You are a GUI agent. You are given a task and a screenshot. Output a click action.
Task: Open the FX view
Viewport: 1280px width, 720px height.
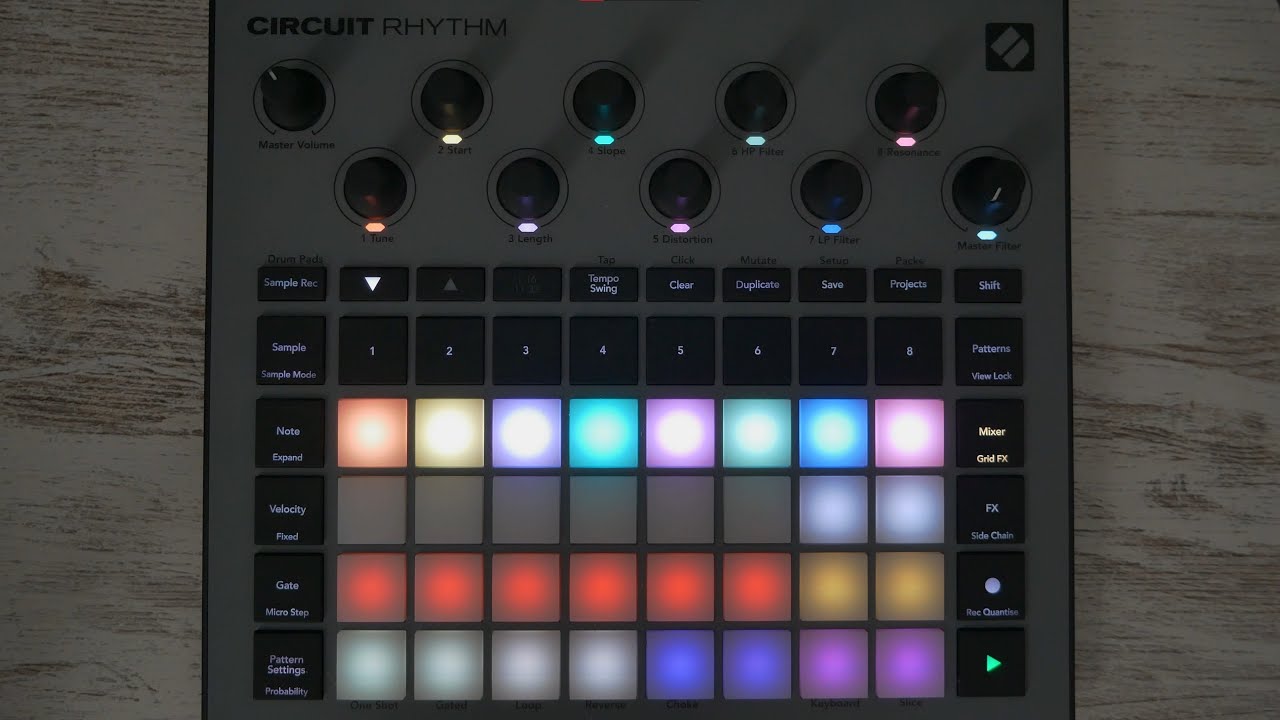(x=991, y=510)
